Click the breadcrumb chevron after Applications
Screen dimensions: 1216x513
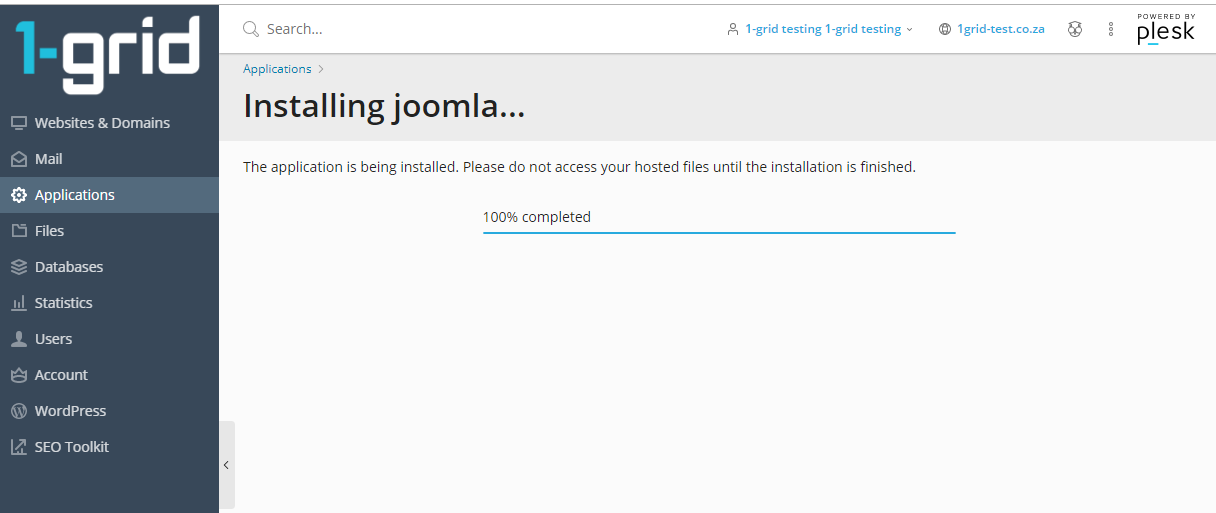point(321,69)
